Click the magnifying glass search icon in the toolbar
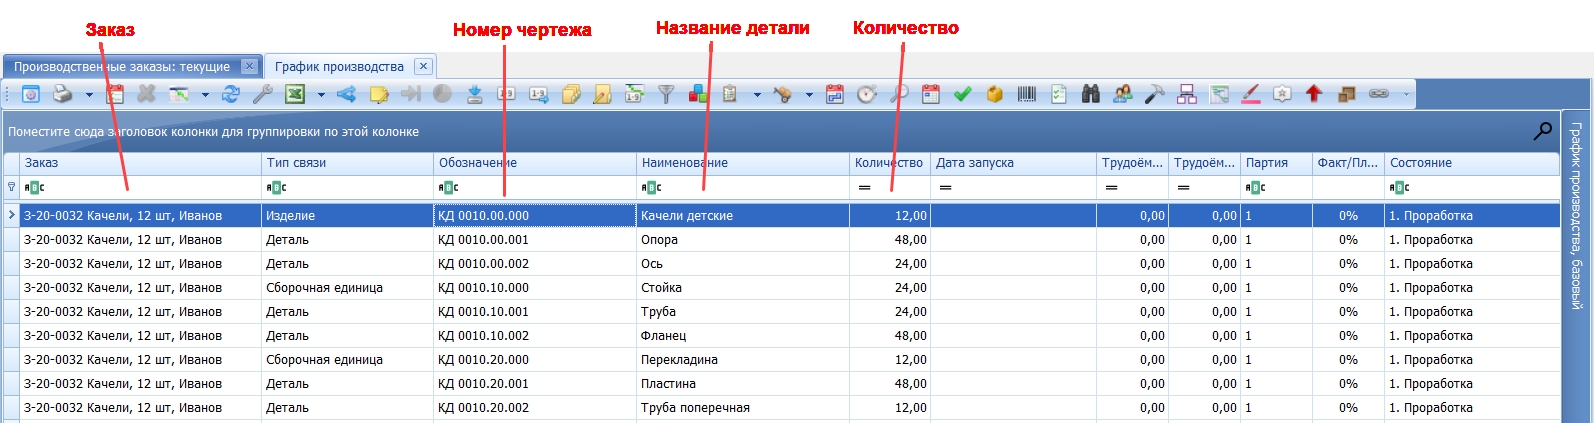Viewport: 1594px width, 423px height. (899, 94)
